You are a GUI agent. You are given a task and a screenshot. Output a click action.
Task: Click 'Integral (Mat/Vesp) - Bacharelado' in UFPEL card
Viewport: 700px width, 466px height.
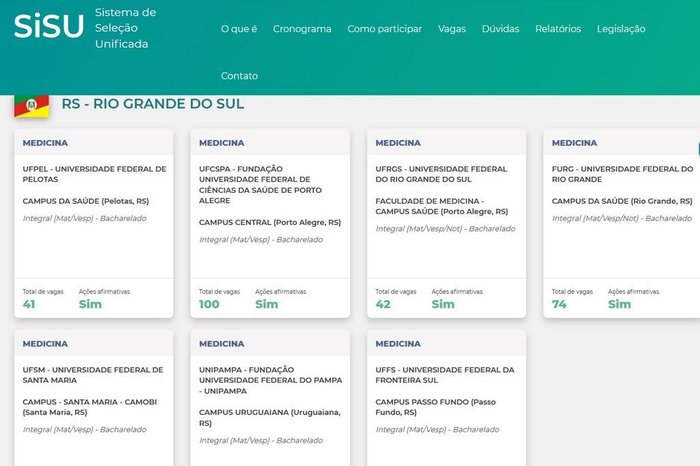point(84,218)
